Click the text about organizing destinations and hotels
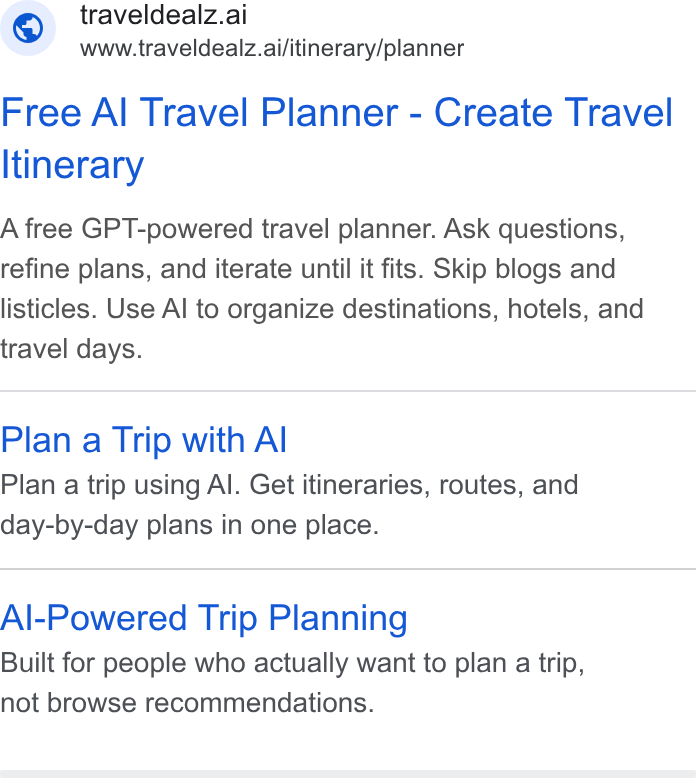Viewport: 696px width, 778px height. point(375,309)
